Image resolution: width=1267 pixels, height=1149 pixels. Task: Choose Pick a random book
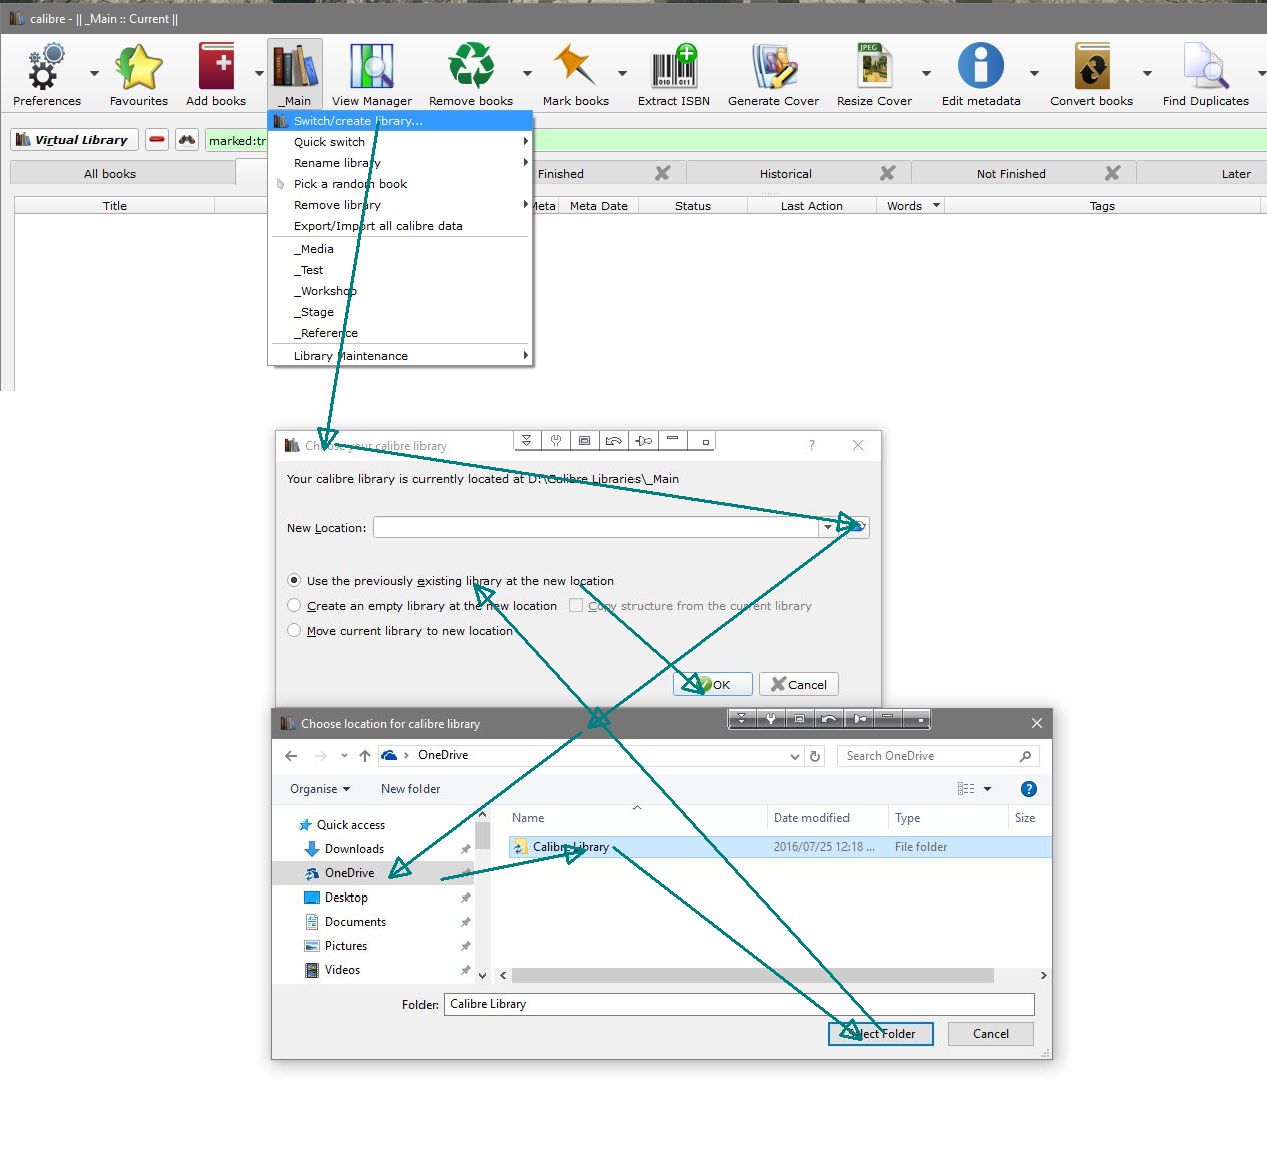(x=400, y=183)
